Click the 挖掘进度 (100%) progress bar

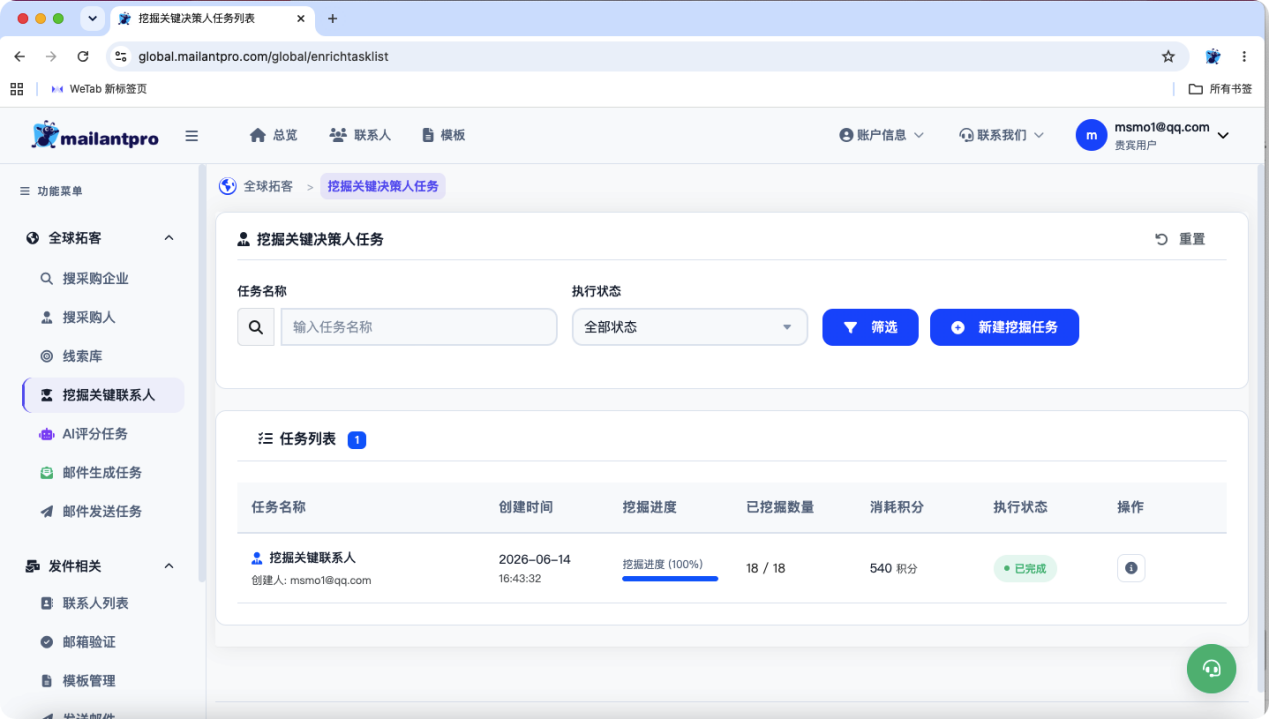pyautogui.click(x=670, y=578)
